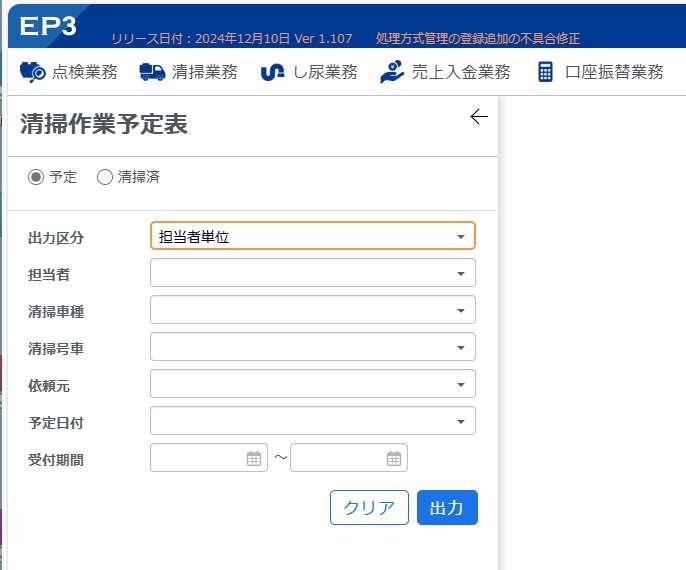Expand the 清掃号車 combo box

coord(312,347)
